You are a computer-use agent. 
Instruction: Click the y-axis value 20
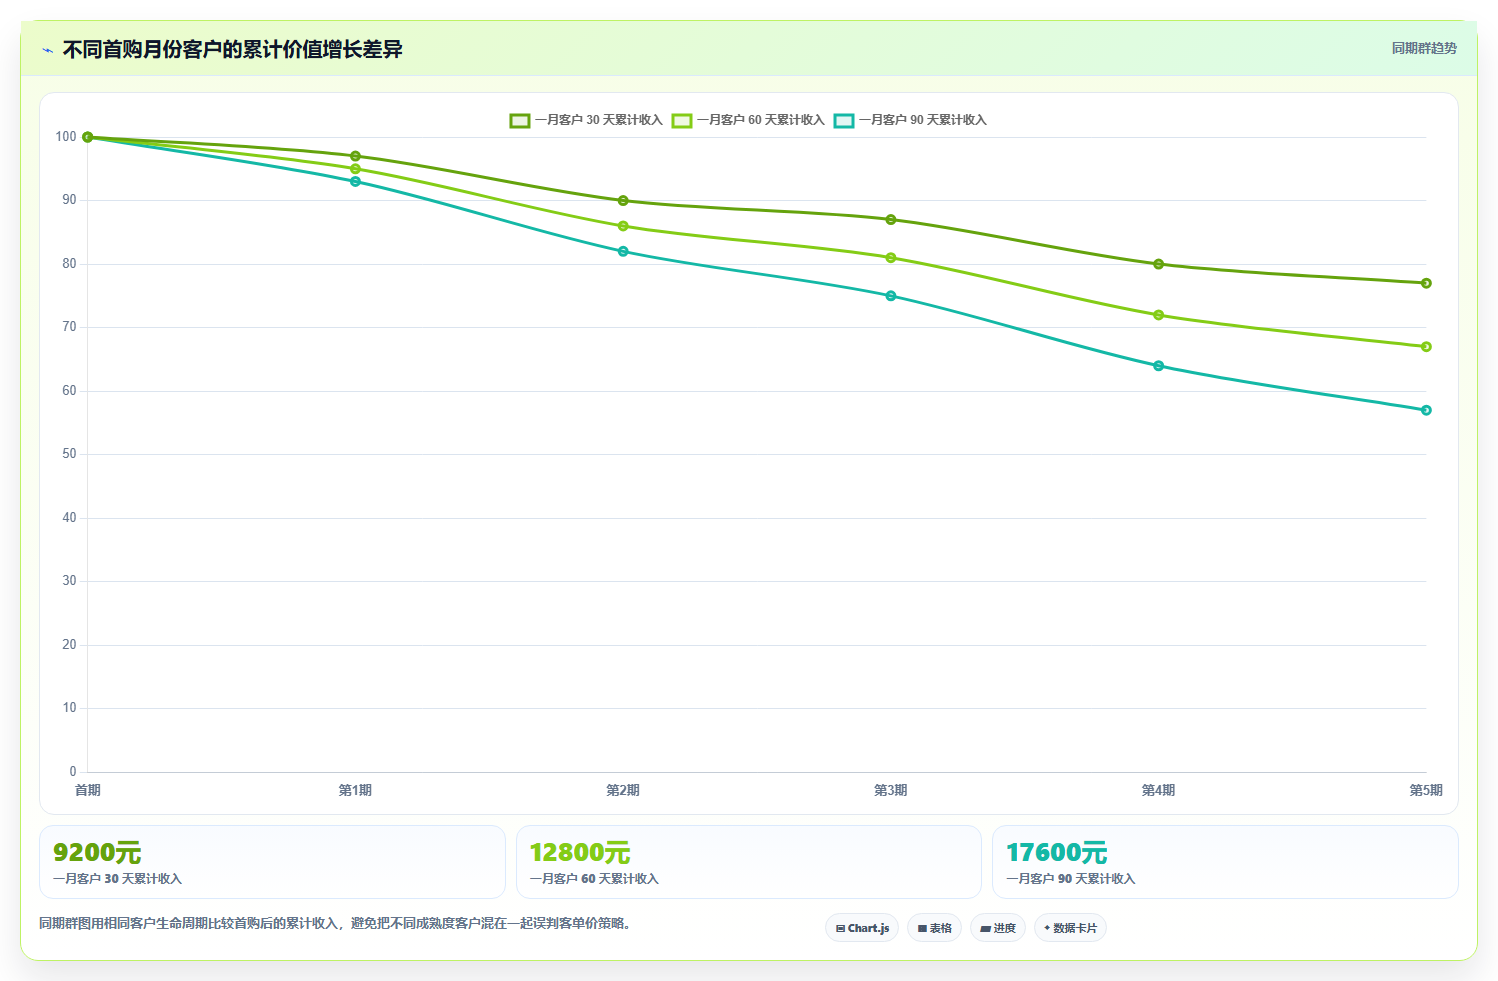tap(69, 645)
